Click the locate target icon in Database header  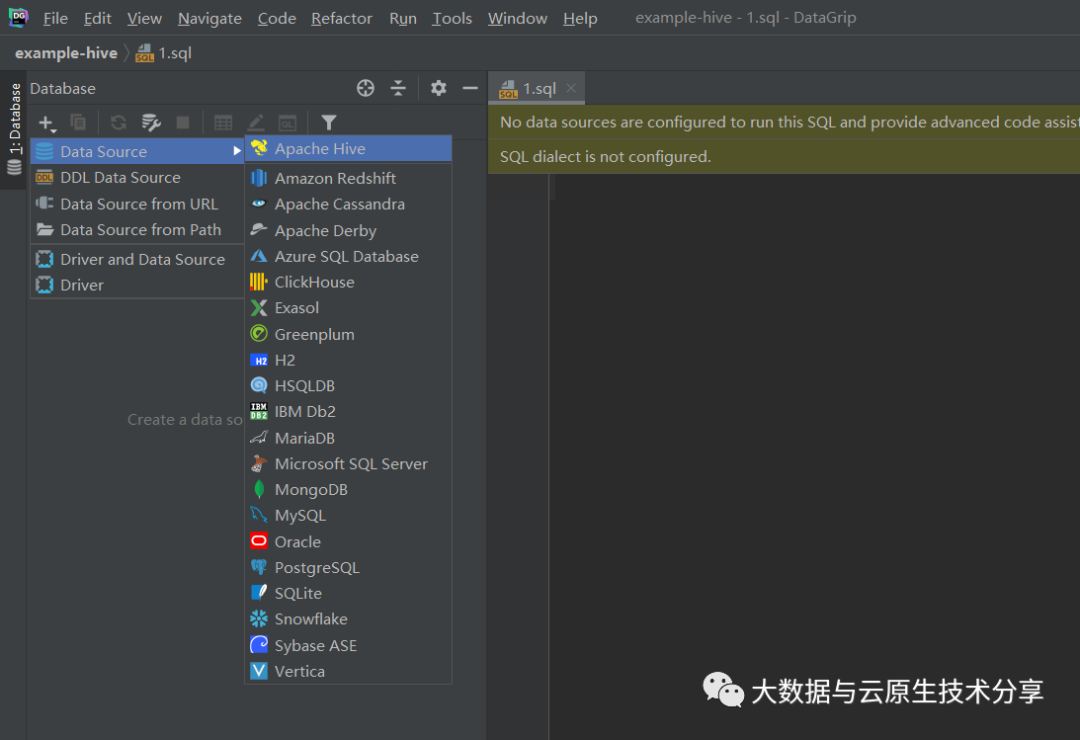(x=366, y=88)
